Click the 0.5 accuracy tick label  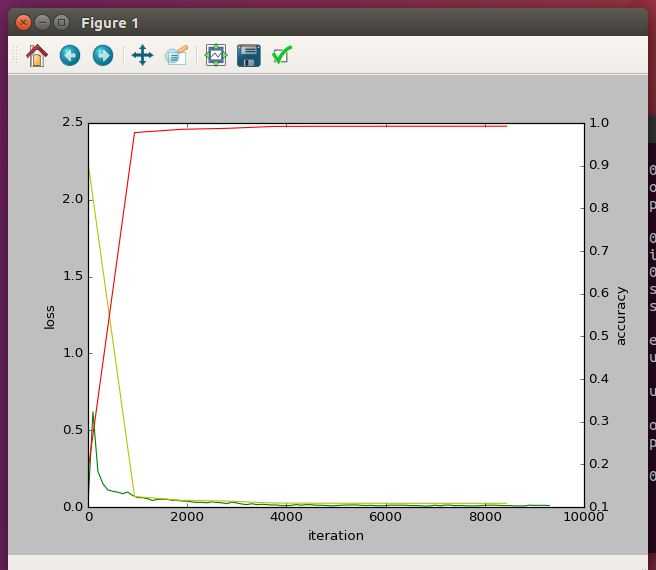599,336
